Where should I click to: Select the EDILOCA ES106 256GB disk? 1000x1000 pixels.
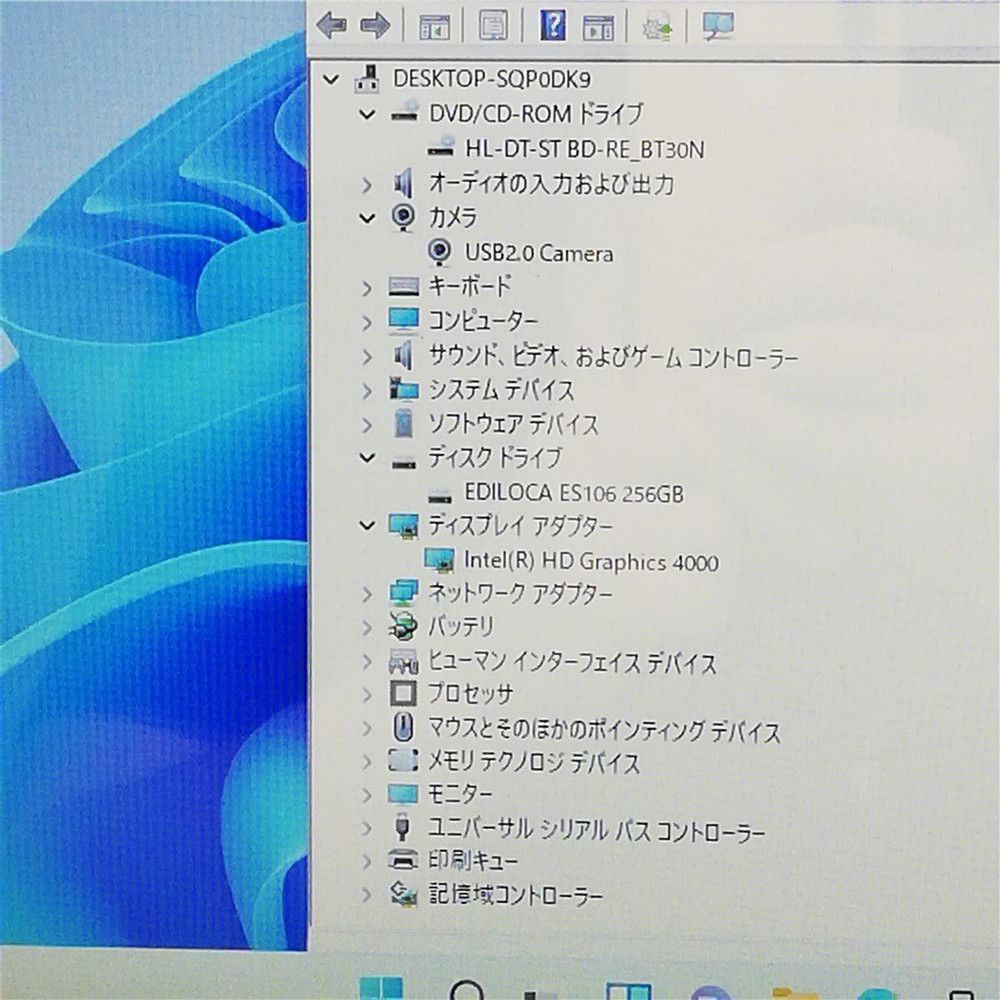(x=573, y=493)
